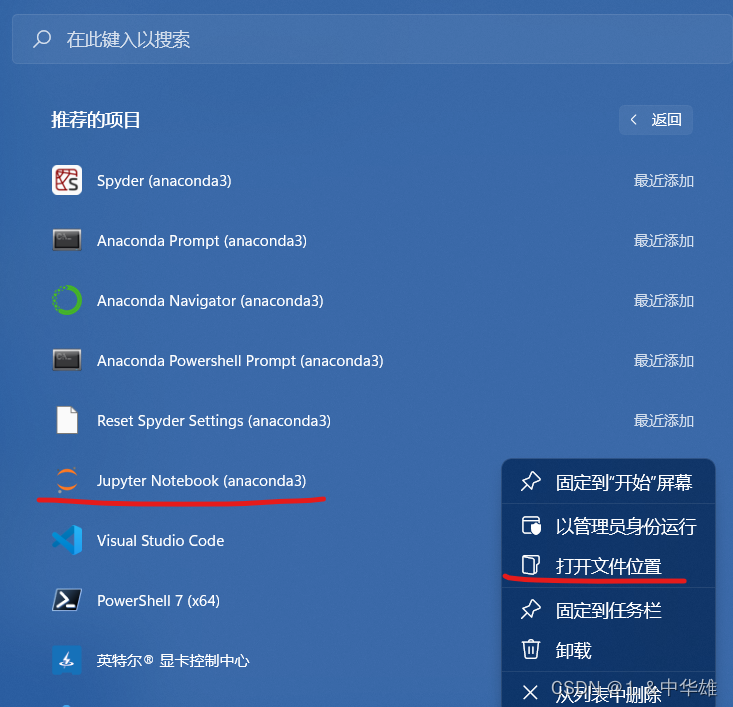This screenshot has width=733, height=707.
Task: Click the PowerShell 7 (x64) icon
Action: click(x=67, y=600)
